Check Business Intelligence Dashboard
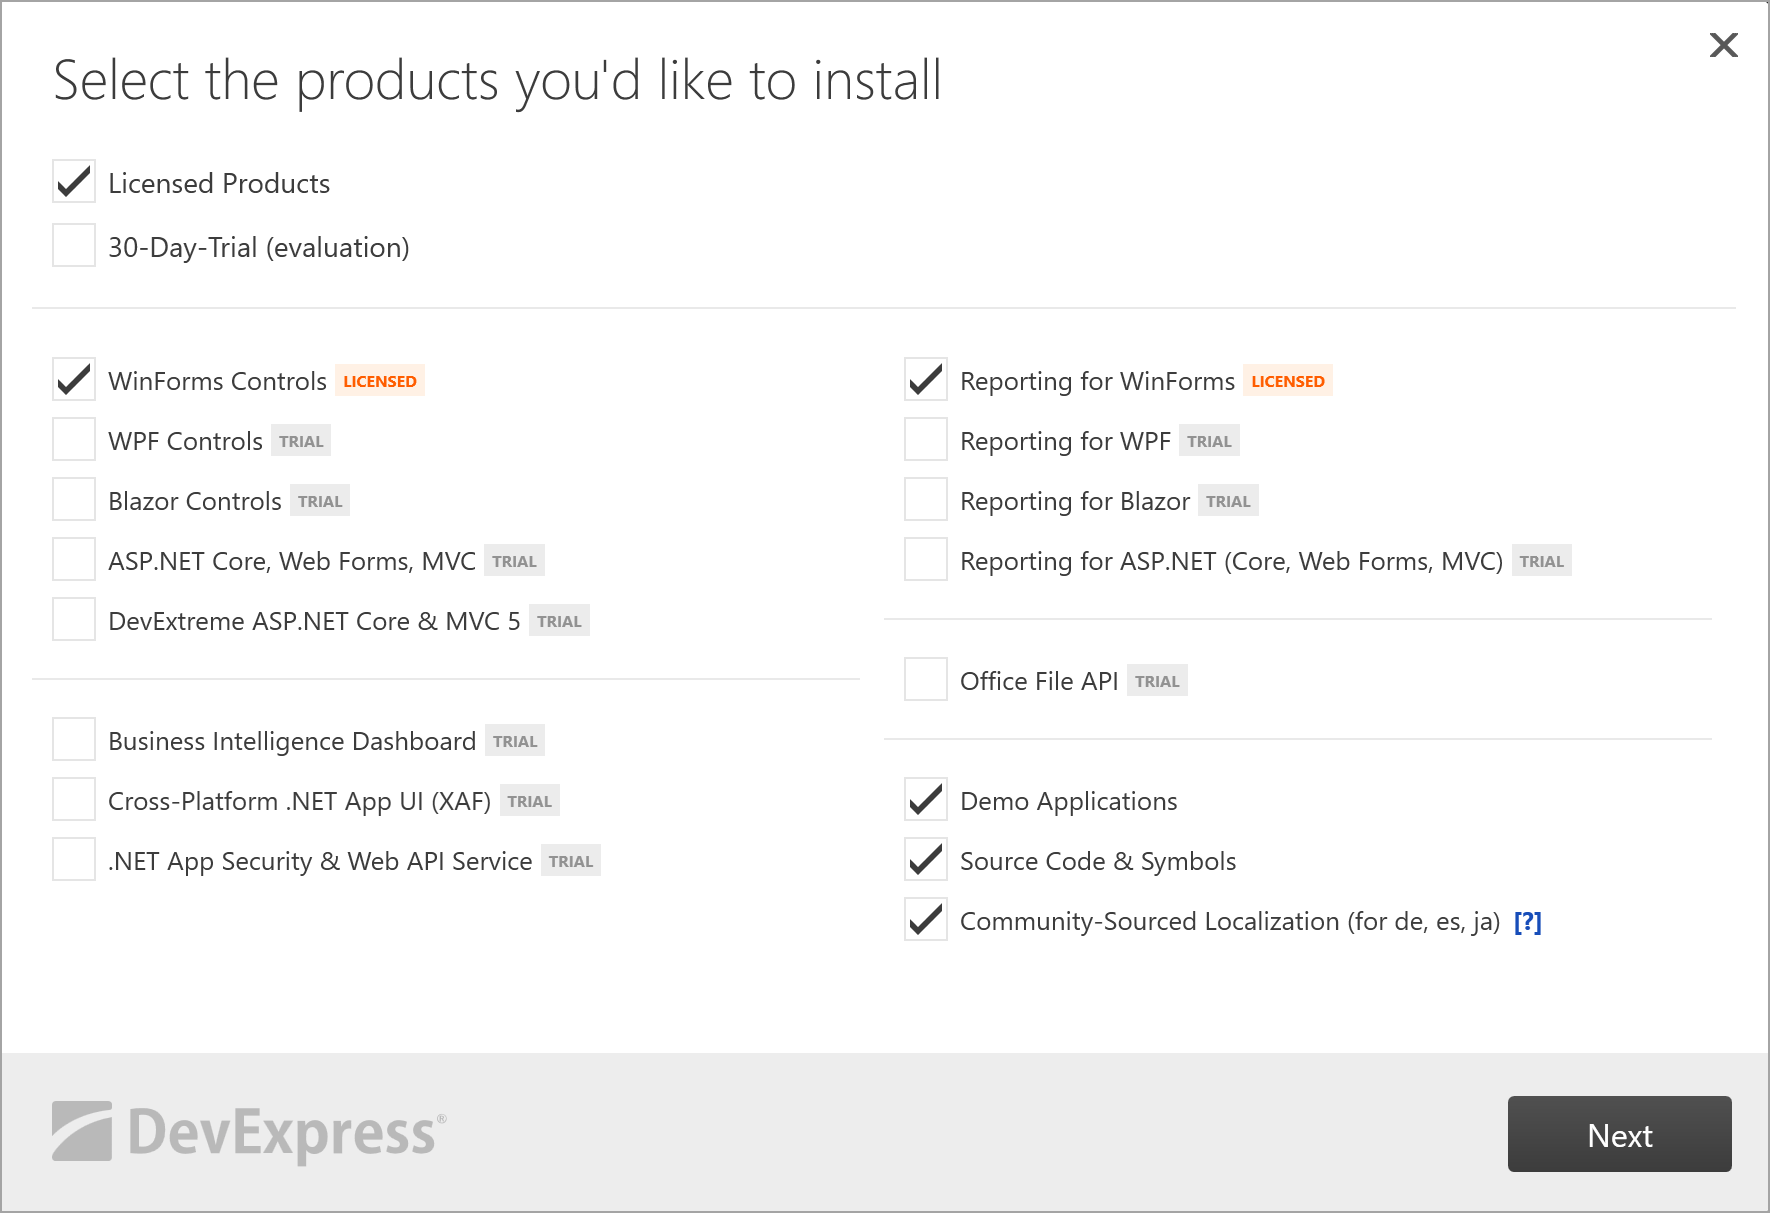1770x1213 pixels. (x=74, y=740)
